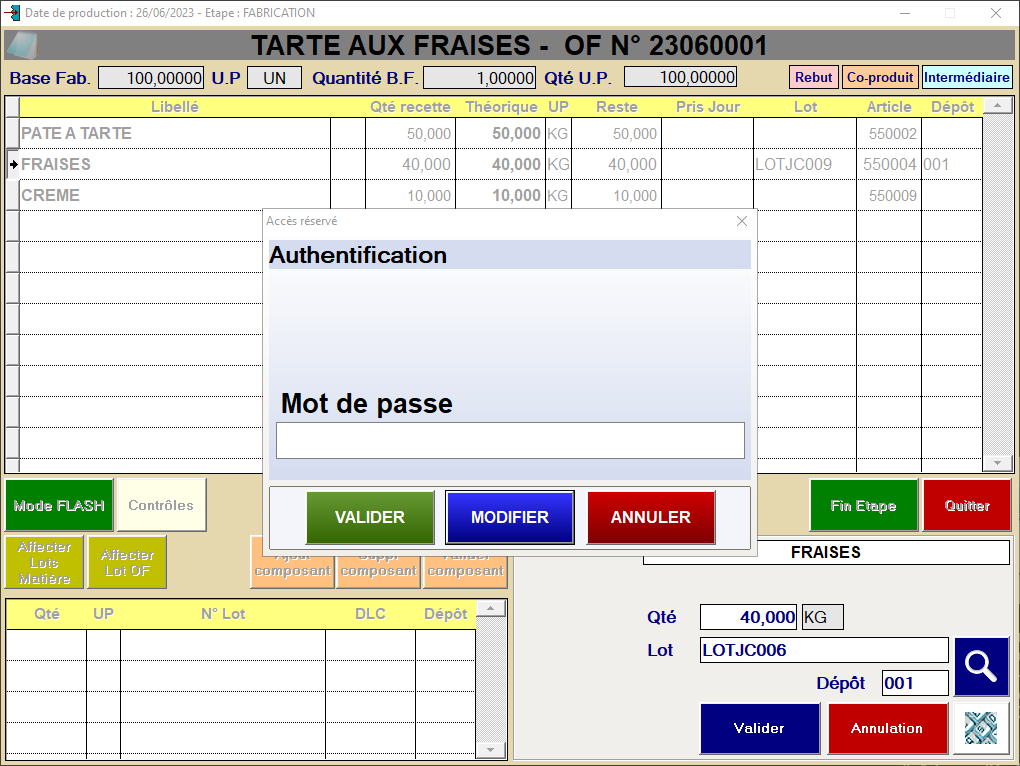
Task: Click the document icon at top-left header
Action: click(22, 46)
